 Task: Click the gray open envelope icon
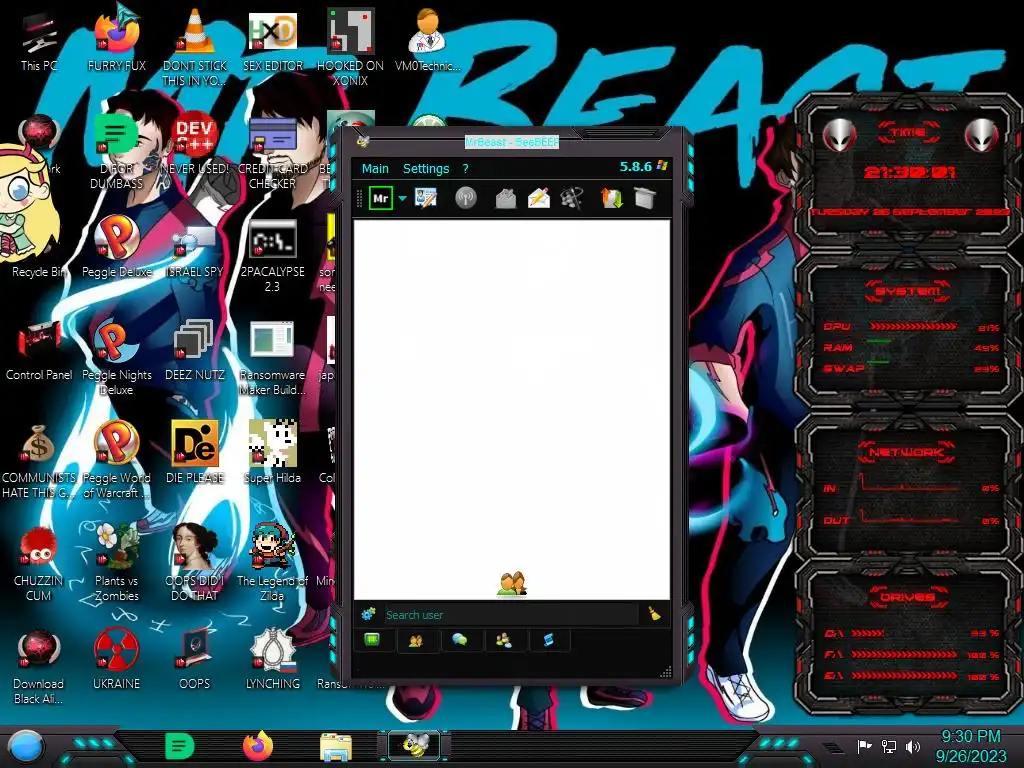pos(506,198)
